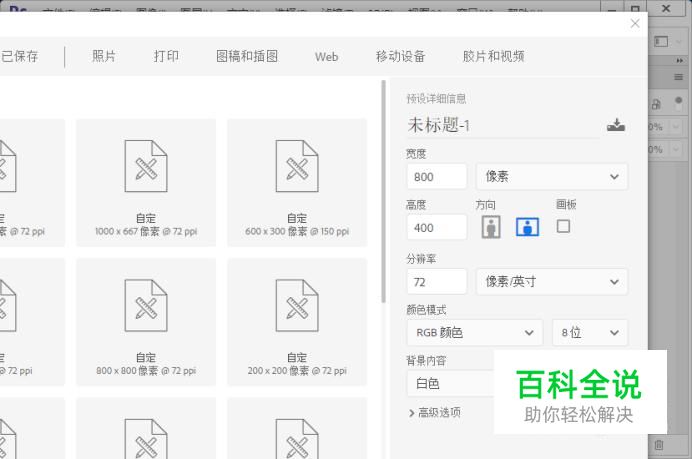Switch to the 胶片和视频 tab

493,56
